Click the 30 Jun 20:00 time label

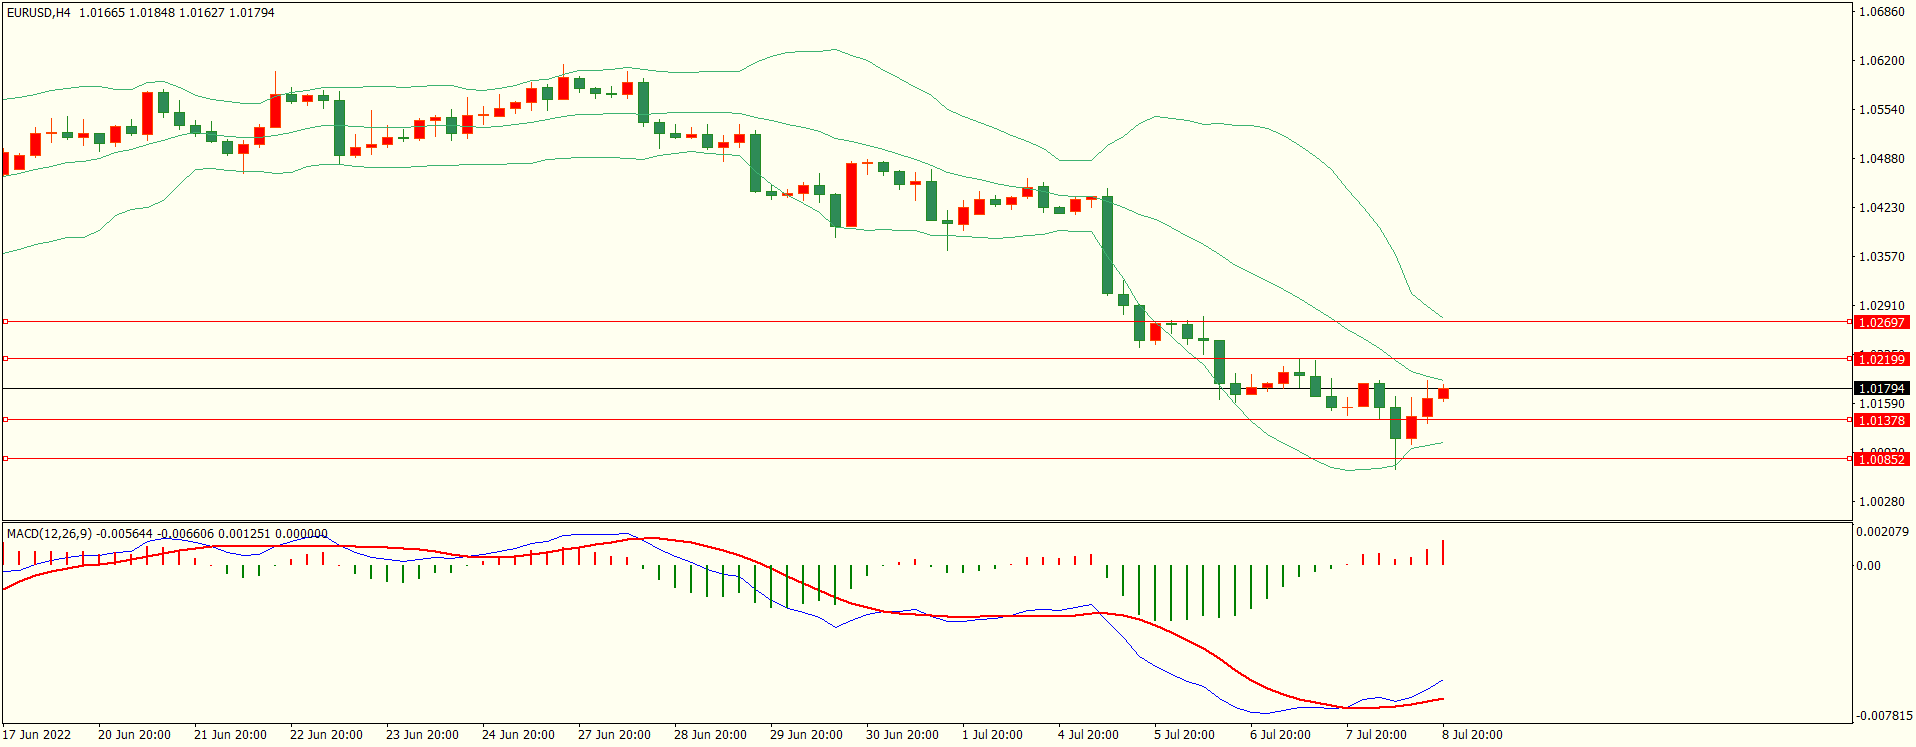click(x=902, y=735)
